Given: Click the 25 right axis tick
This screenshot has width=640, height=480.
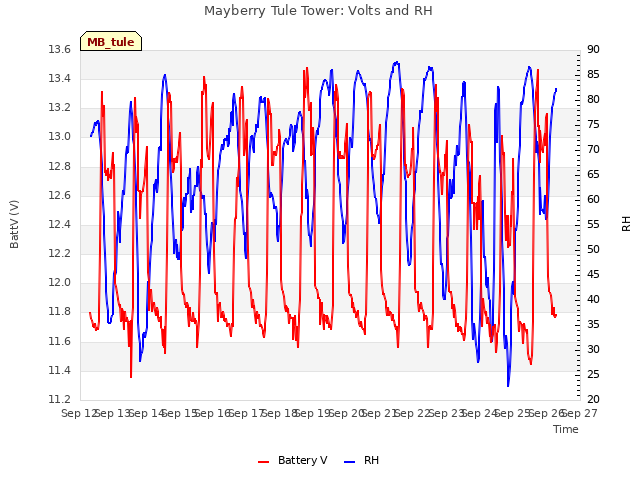Looking at the screenshot, I should (x=593, y=374).
